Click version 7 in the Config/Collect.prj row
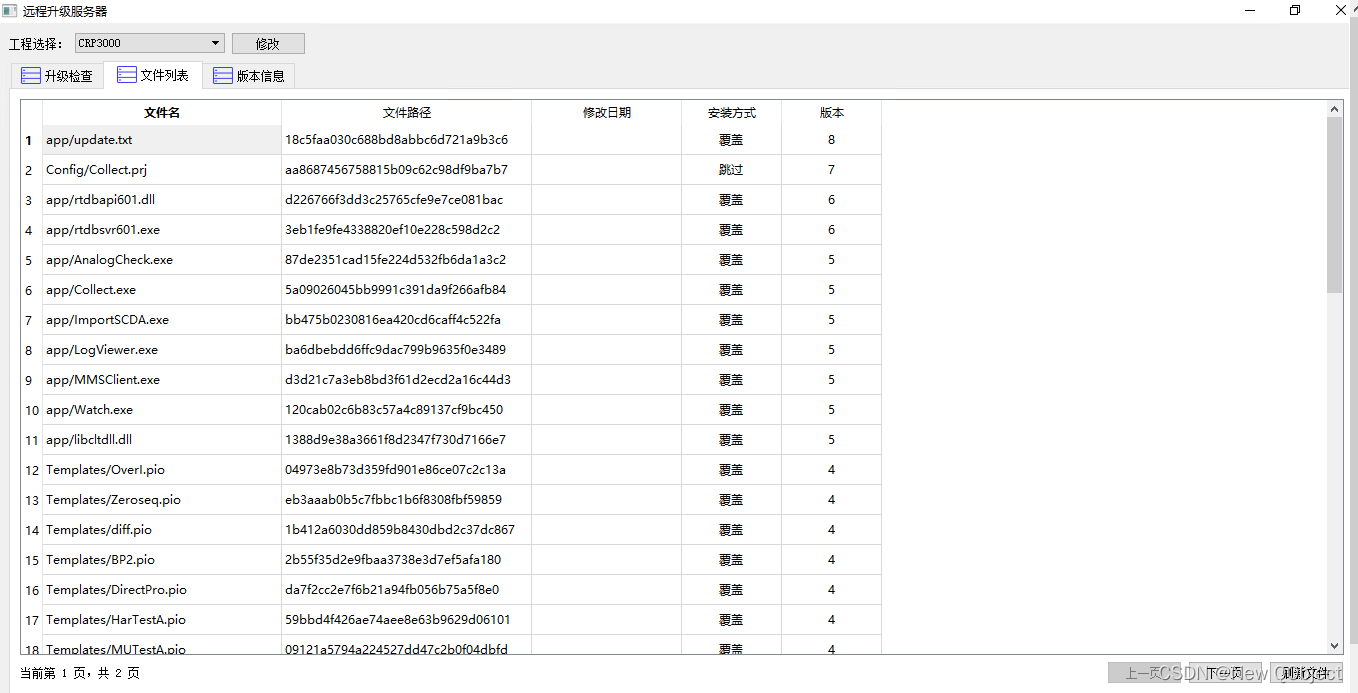This screenshot has width=1358, height=693. pyautogui.click(x=832, y=170)
